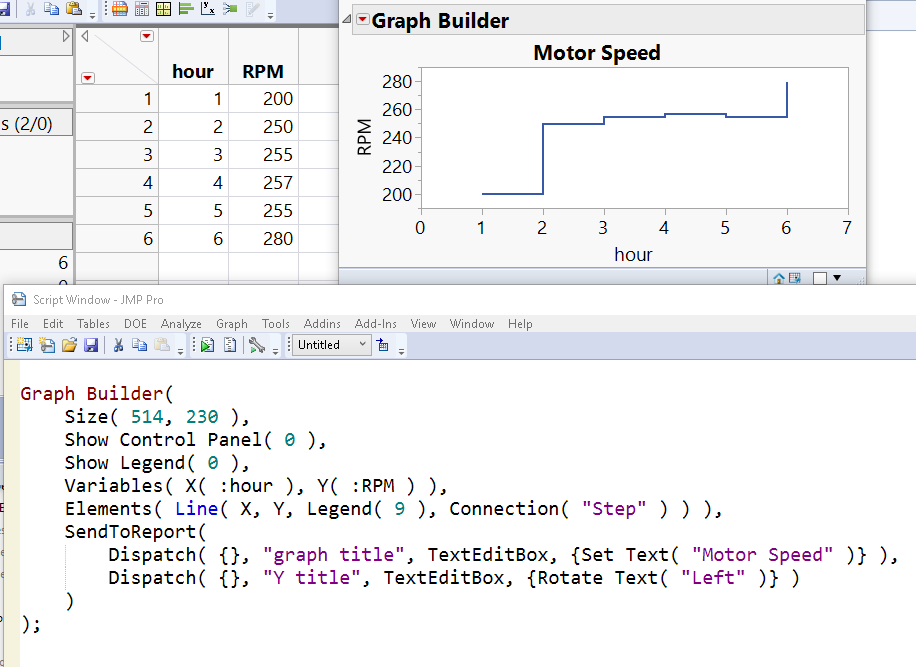Run the script with green play icon
This screenshot has height=667, width=916.
[207, 345]
